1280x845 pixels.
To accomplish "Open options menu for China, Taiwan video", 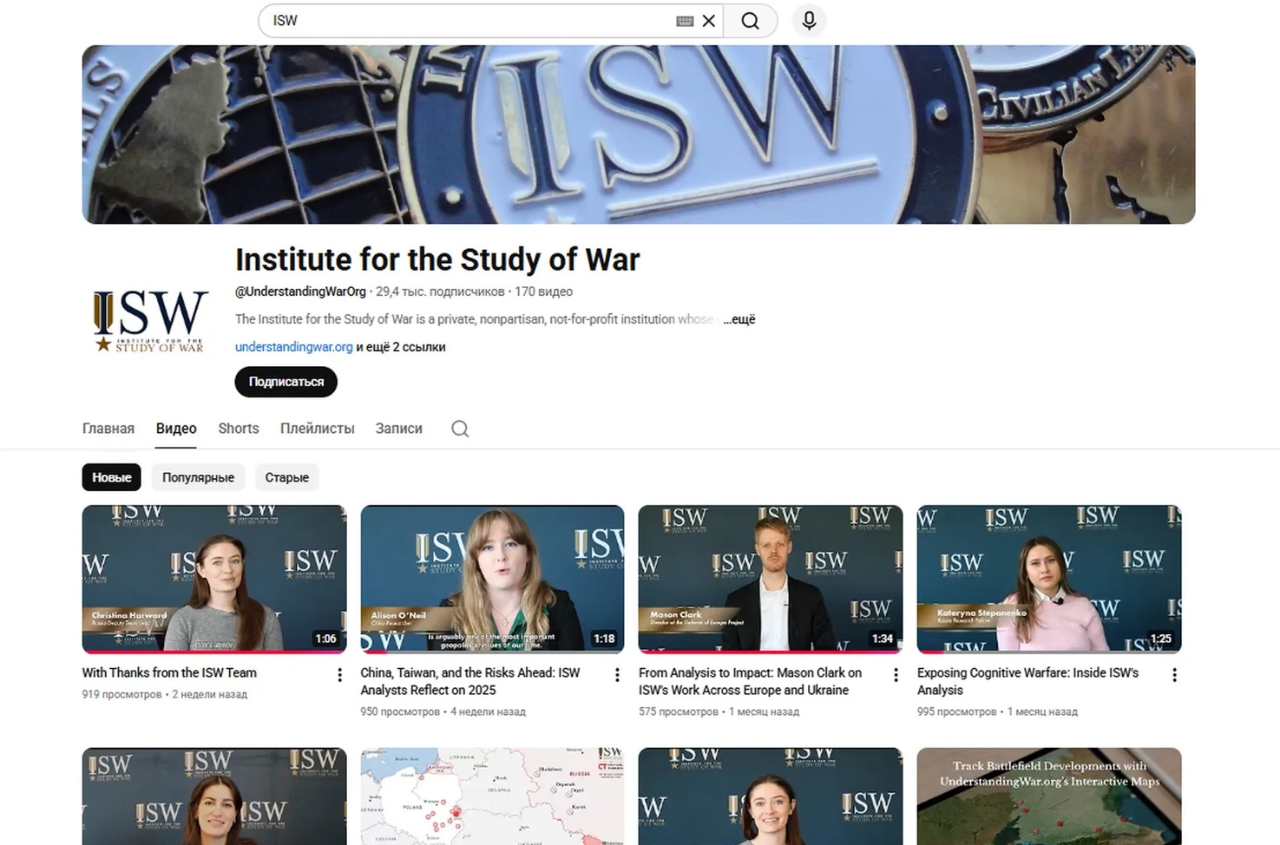I will [x=617, y=675].
